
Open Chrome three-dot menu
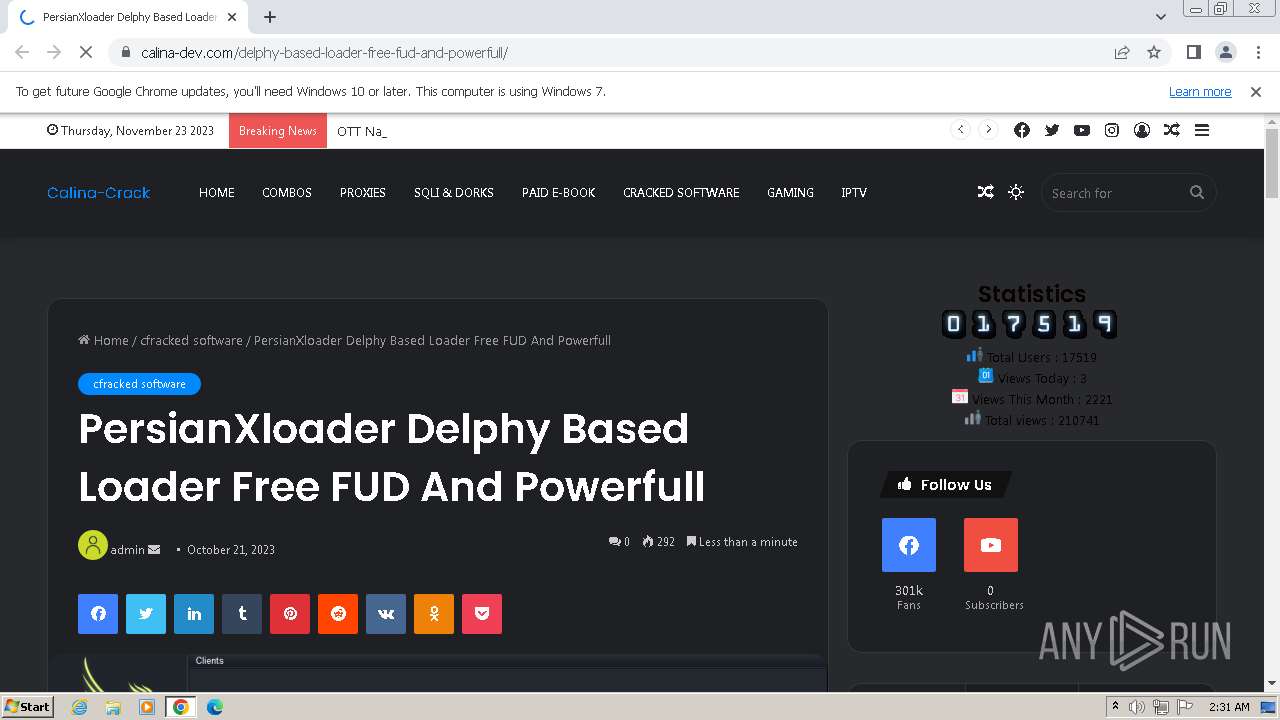[1257, 52]
